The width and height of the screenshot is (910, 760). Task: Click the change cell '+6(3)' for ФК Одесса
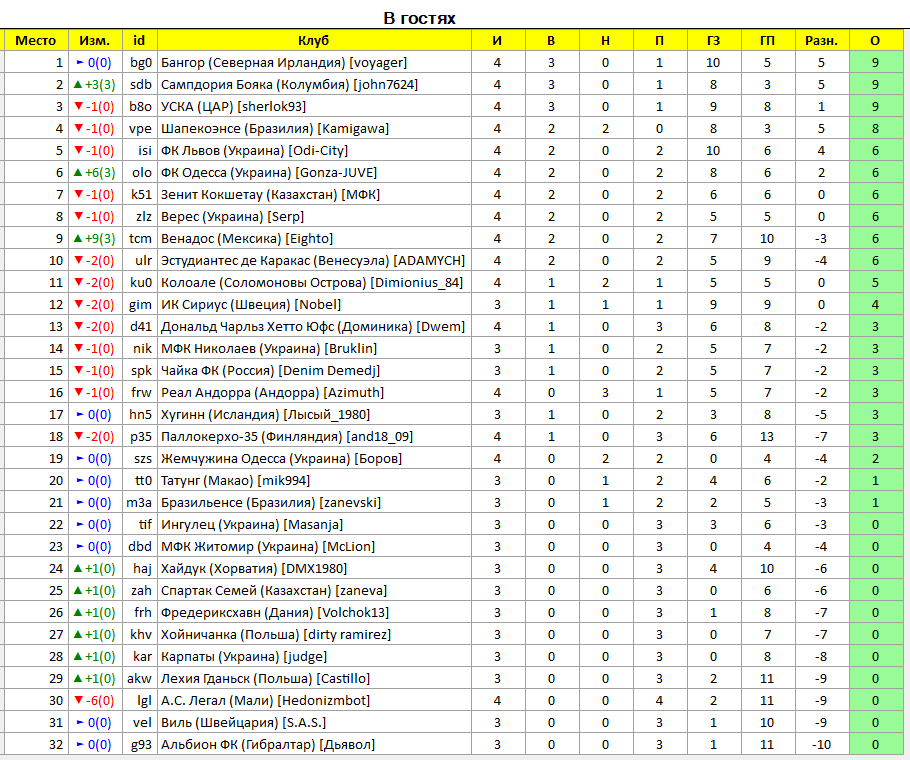click(x=95, y=173)
